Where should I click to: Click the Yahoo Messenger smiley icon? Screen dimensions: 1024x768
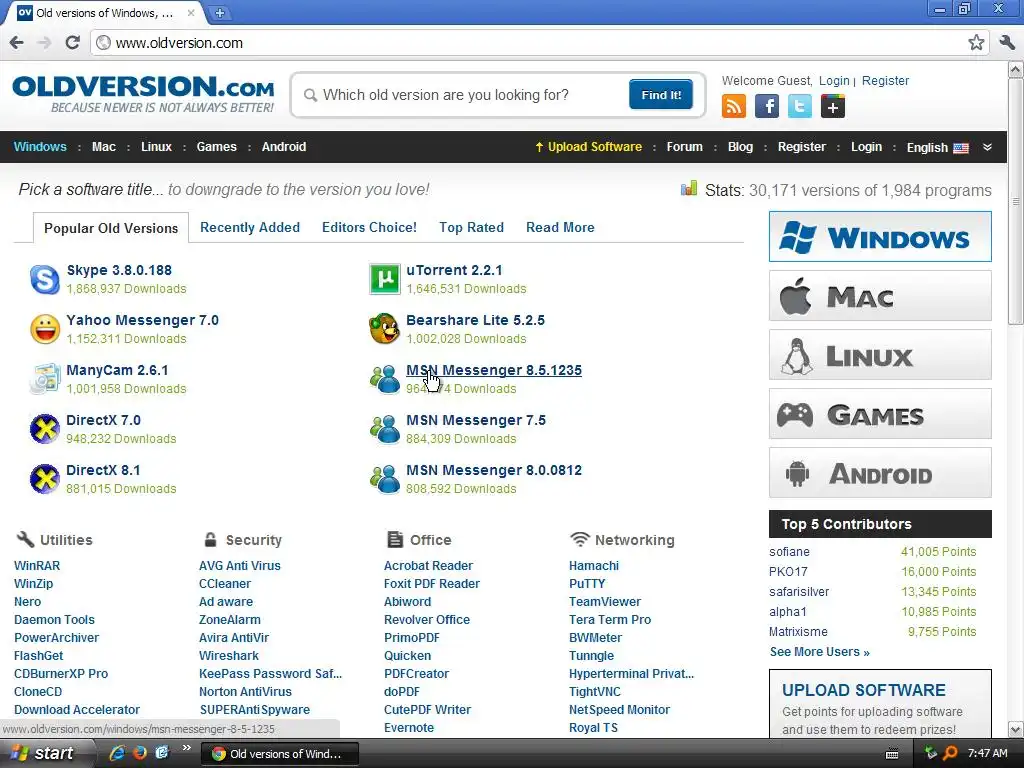click(x=45, y=329)
